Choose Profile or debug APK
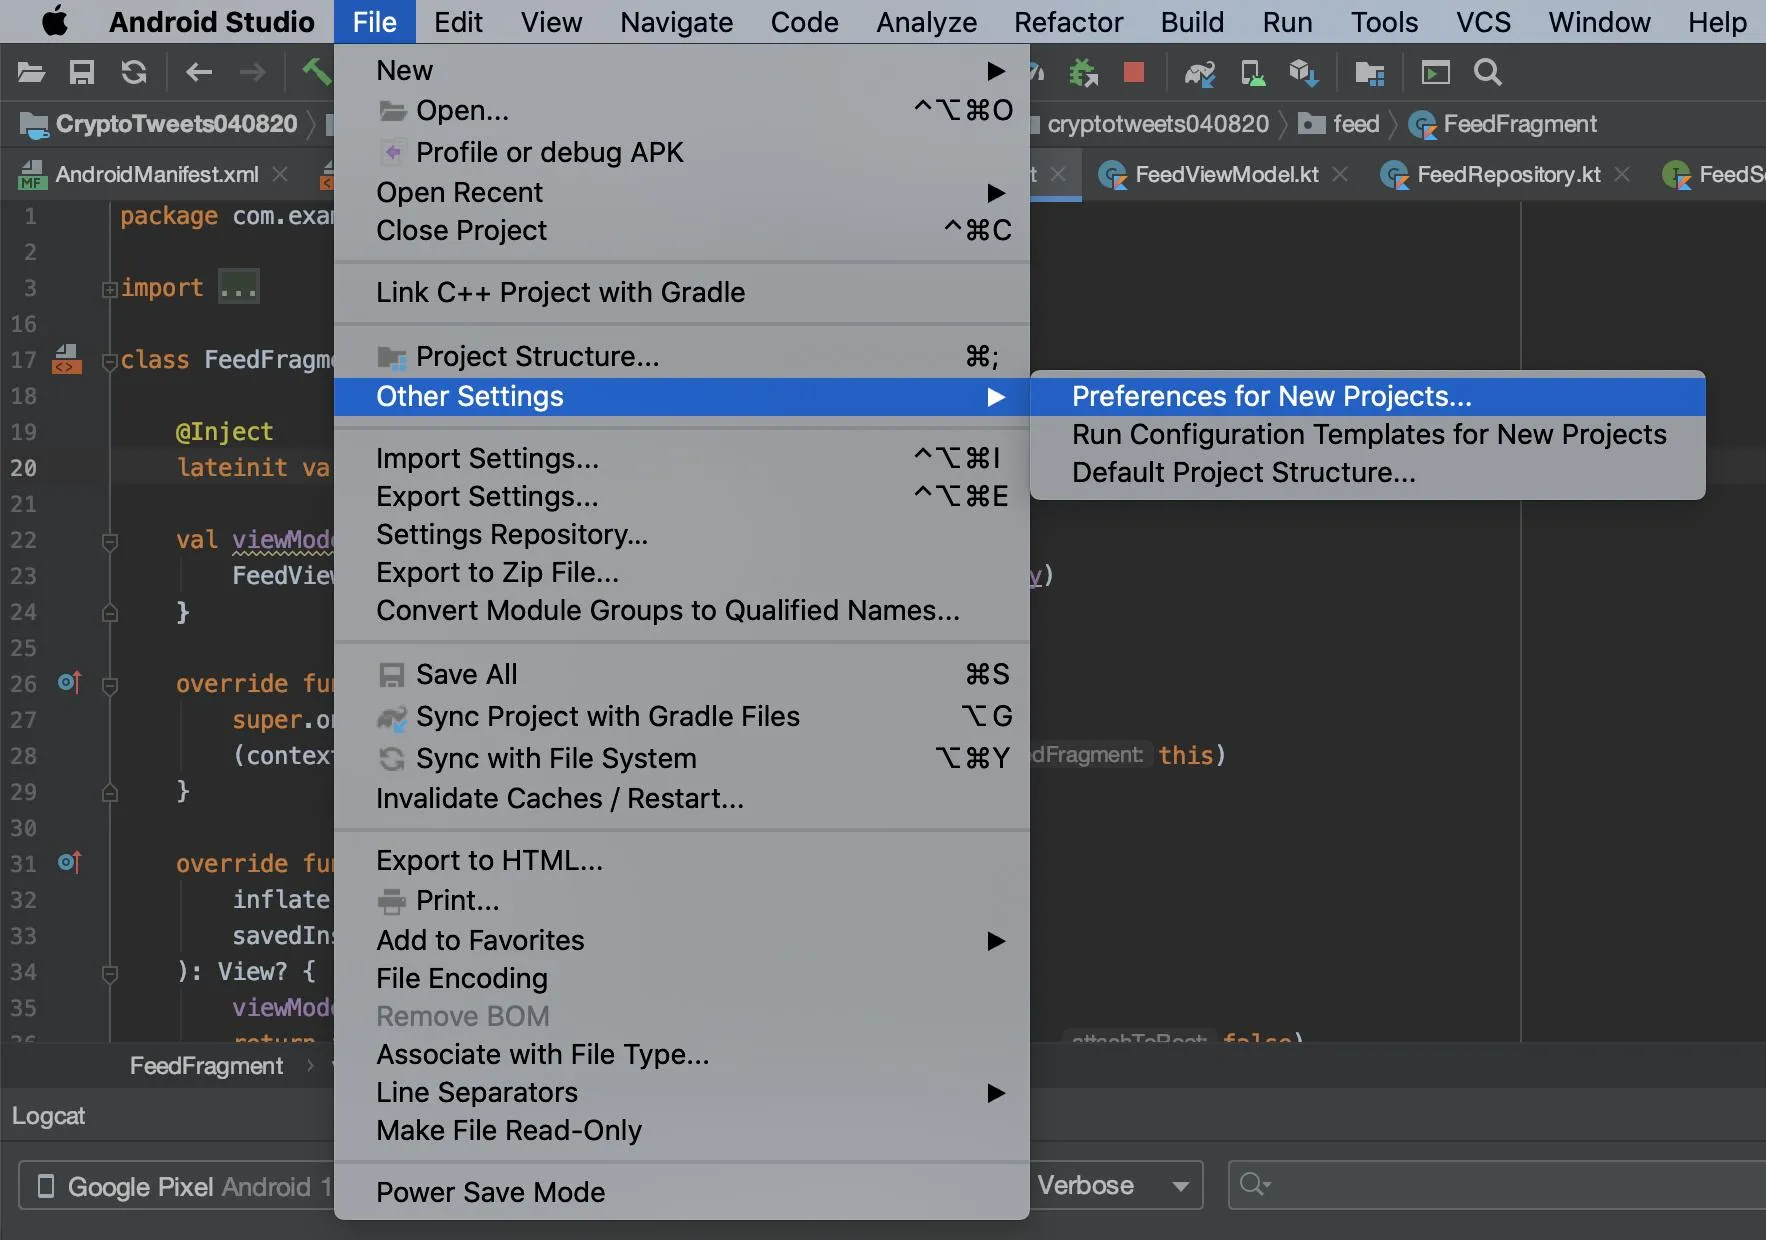This screenshot has width=1766, height=1240. (x=682, y=152)
